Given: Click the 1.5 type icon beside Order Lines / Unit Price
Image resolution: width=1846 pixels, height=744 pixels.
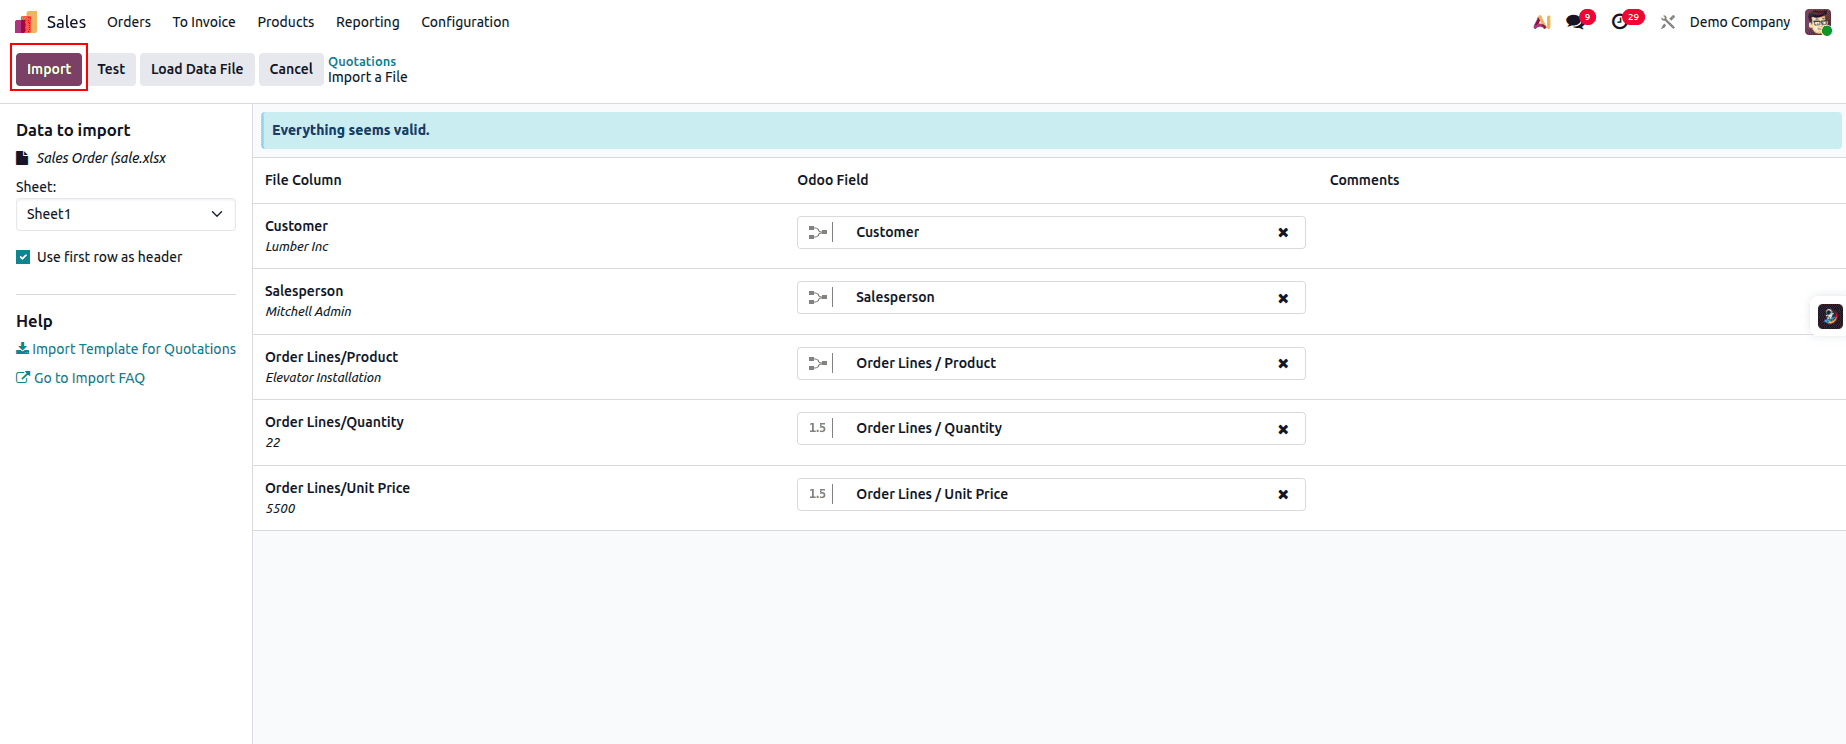Looking at the screenshot, I should (x=817, y=494).
